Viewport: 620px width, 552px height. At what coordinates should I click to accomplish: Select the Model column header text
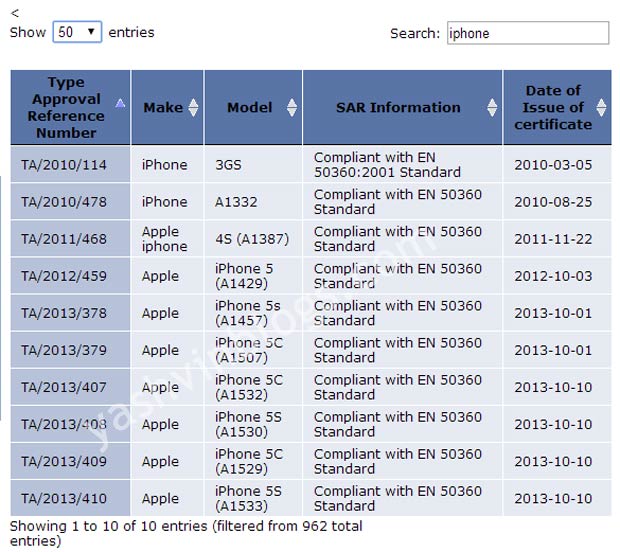249,108
